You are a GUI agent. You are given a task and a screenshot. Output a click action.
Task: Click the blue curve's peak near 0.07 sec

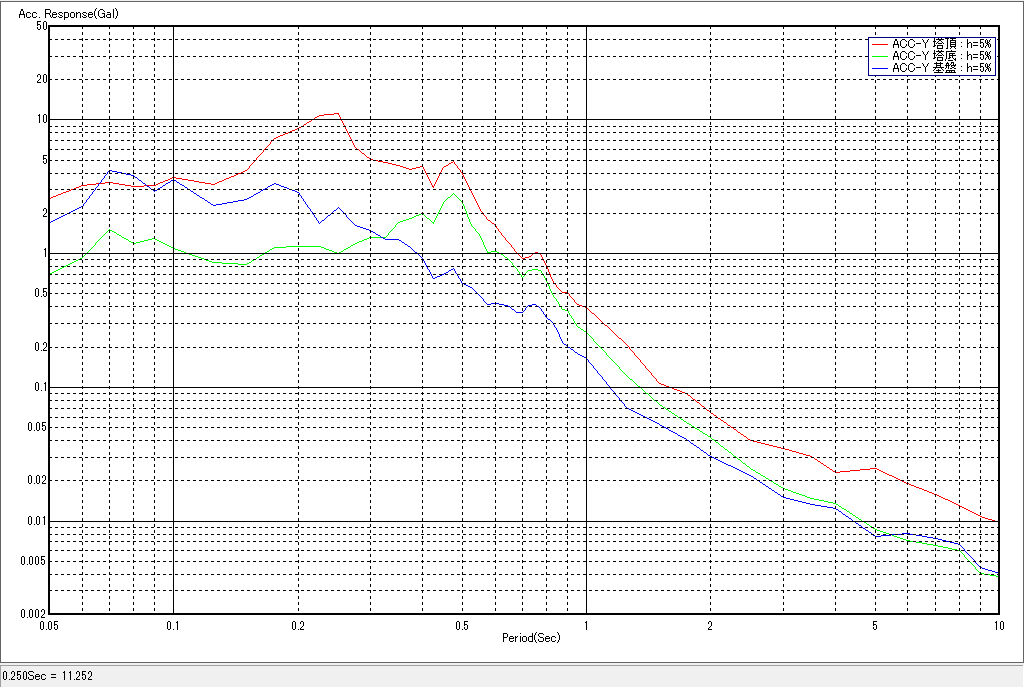(110, 171)
